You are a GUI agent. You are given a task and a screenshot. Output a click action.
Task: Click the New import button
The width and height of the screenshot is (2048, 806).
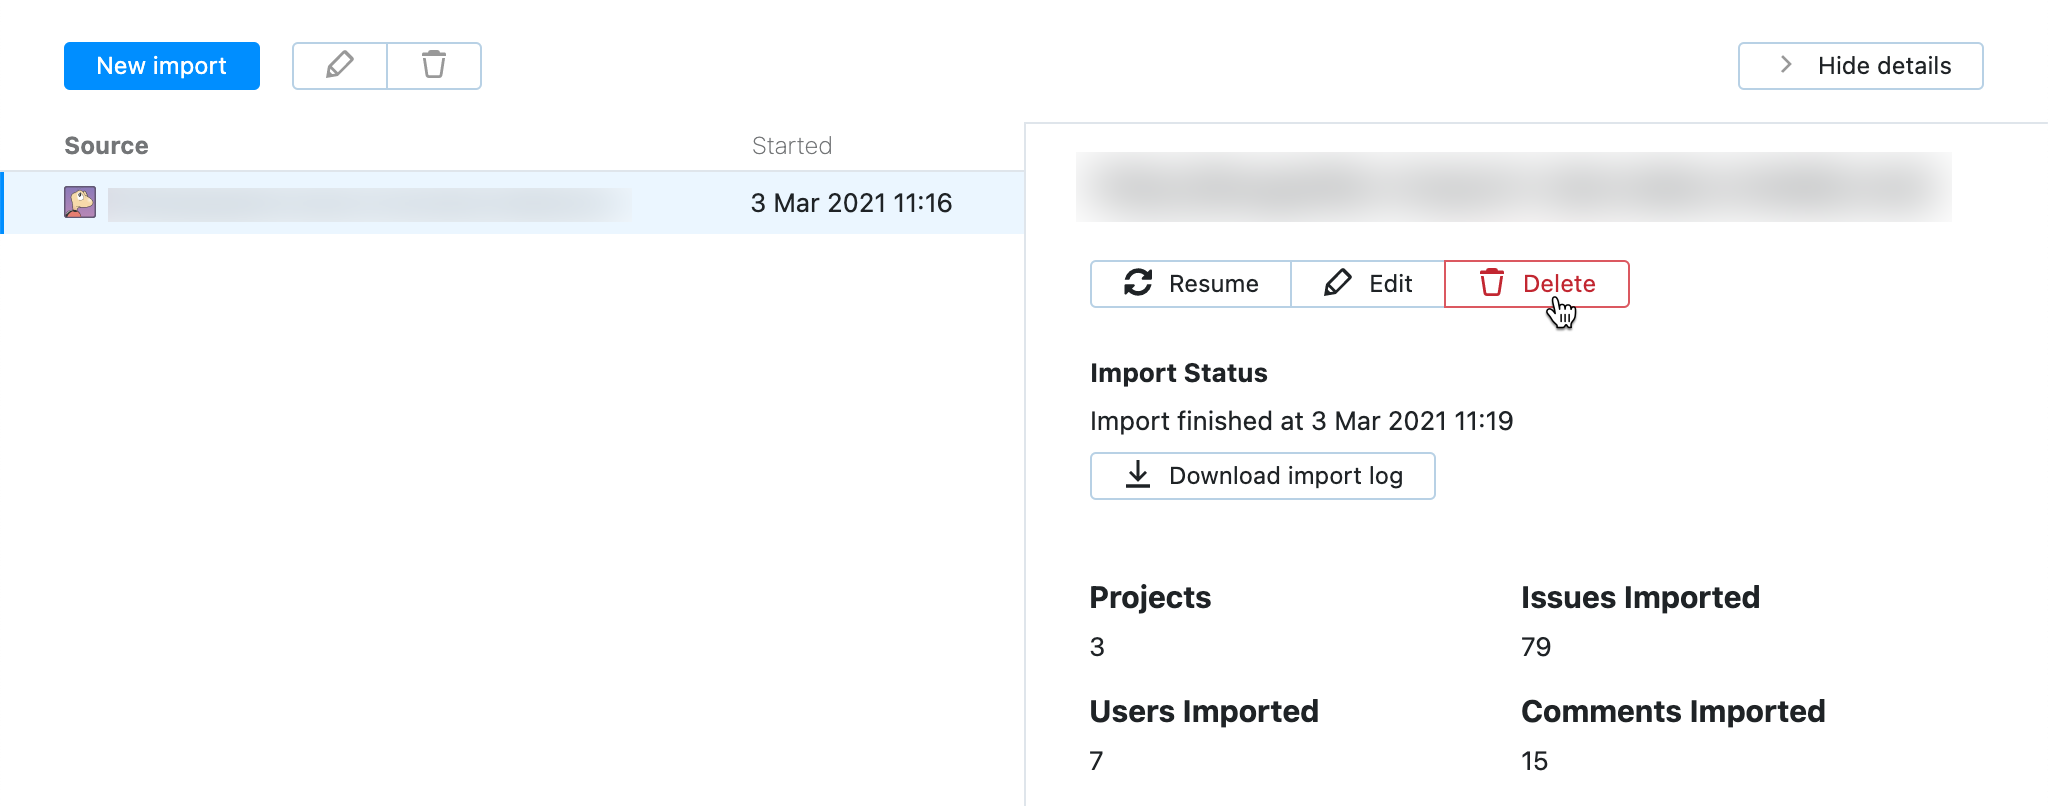[161, 66]
